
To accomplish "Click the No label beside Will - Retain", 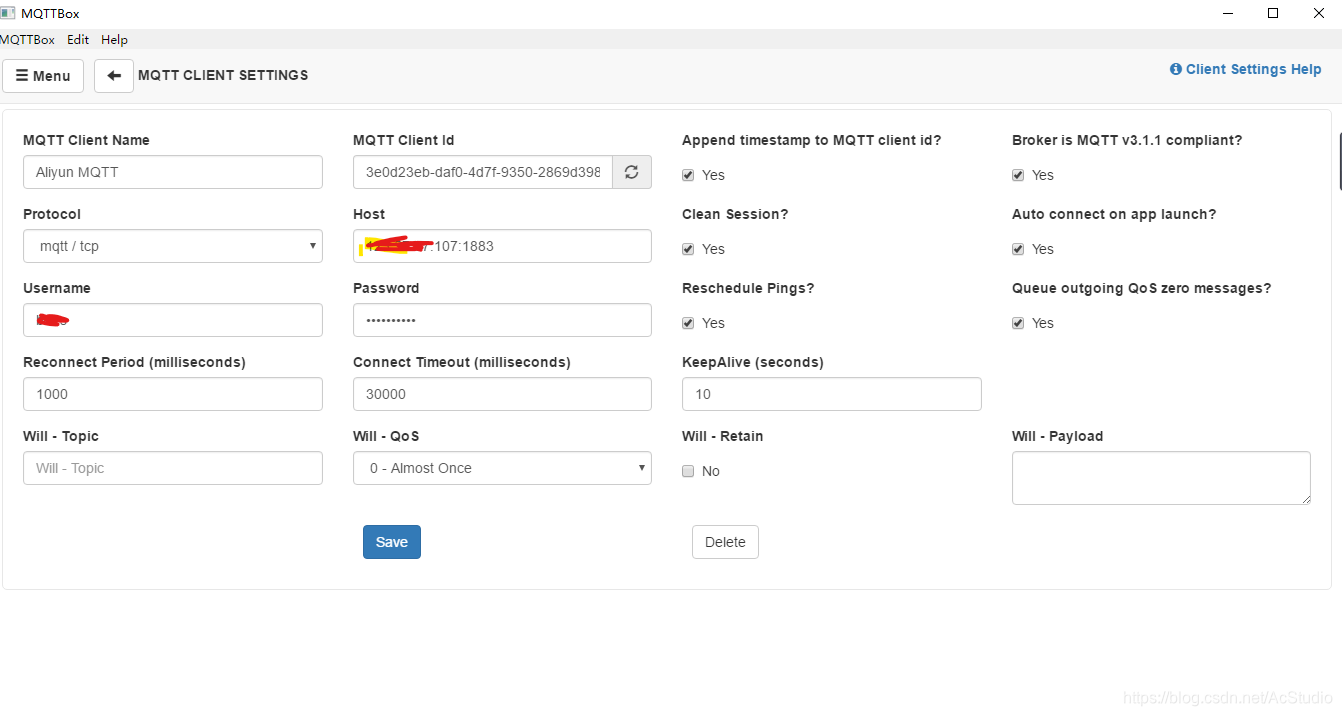I will point(711,471).
